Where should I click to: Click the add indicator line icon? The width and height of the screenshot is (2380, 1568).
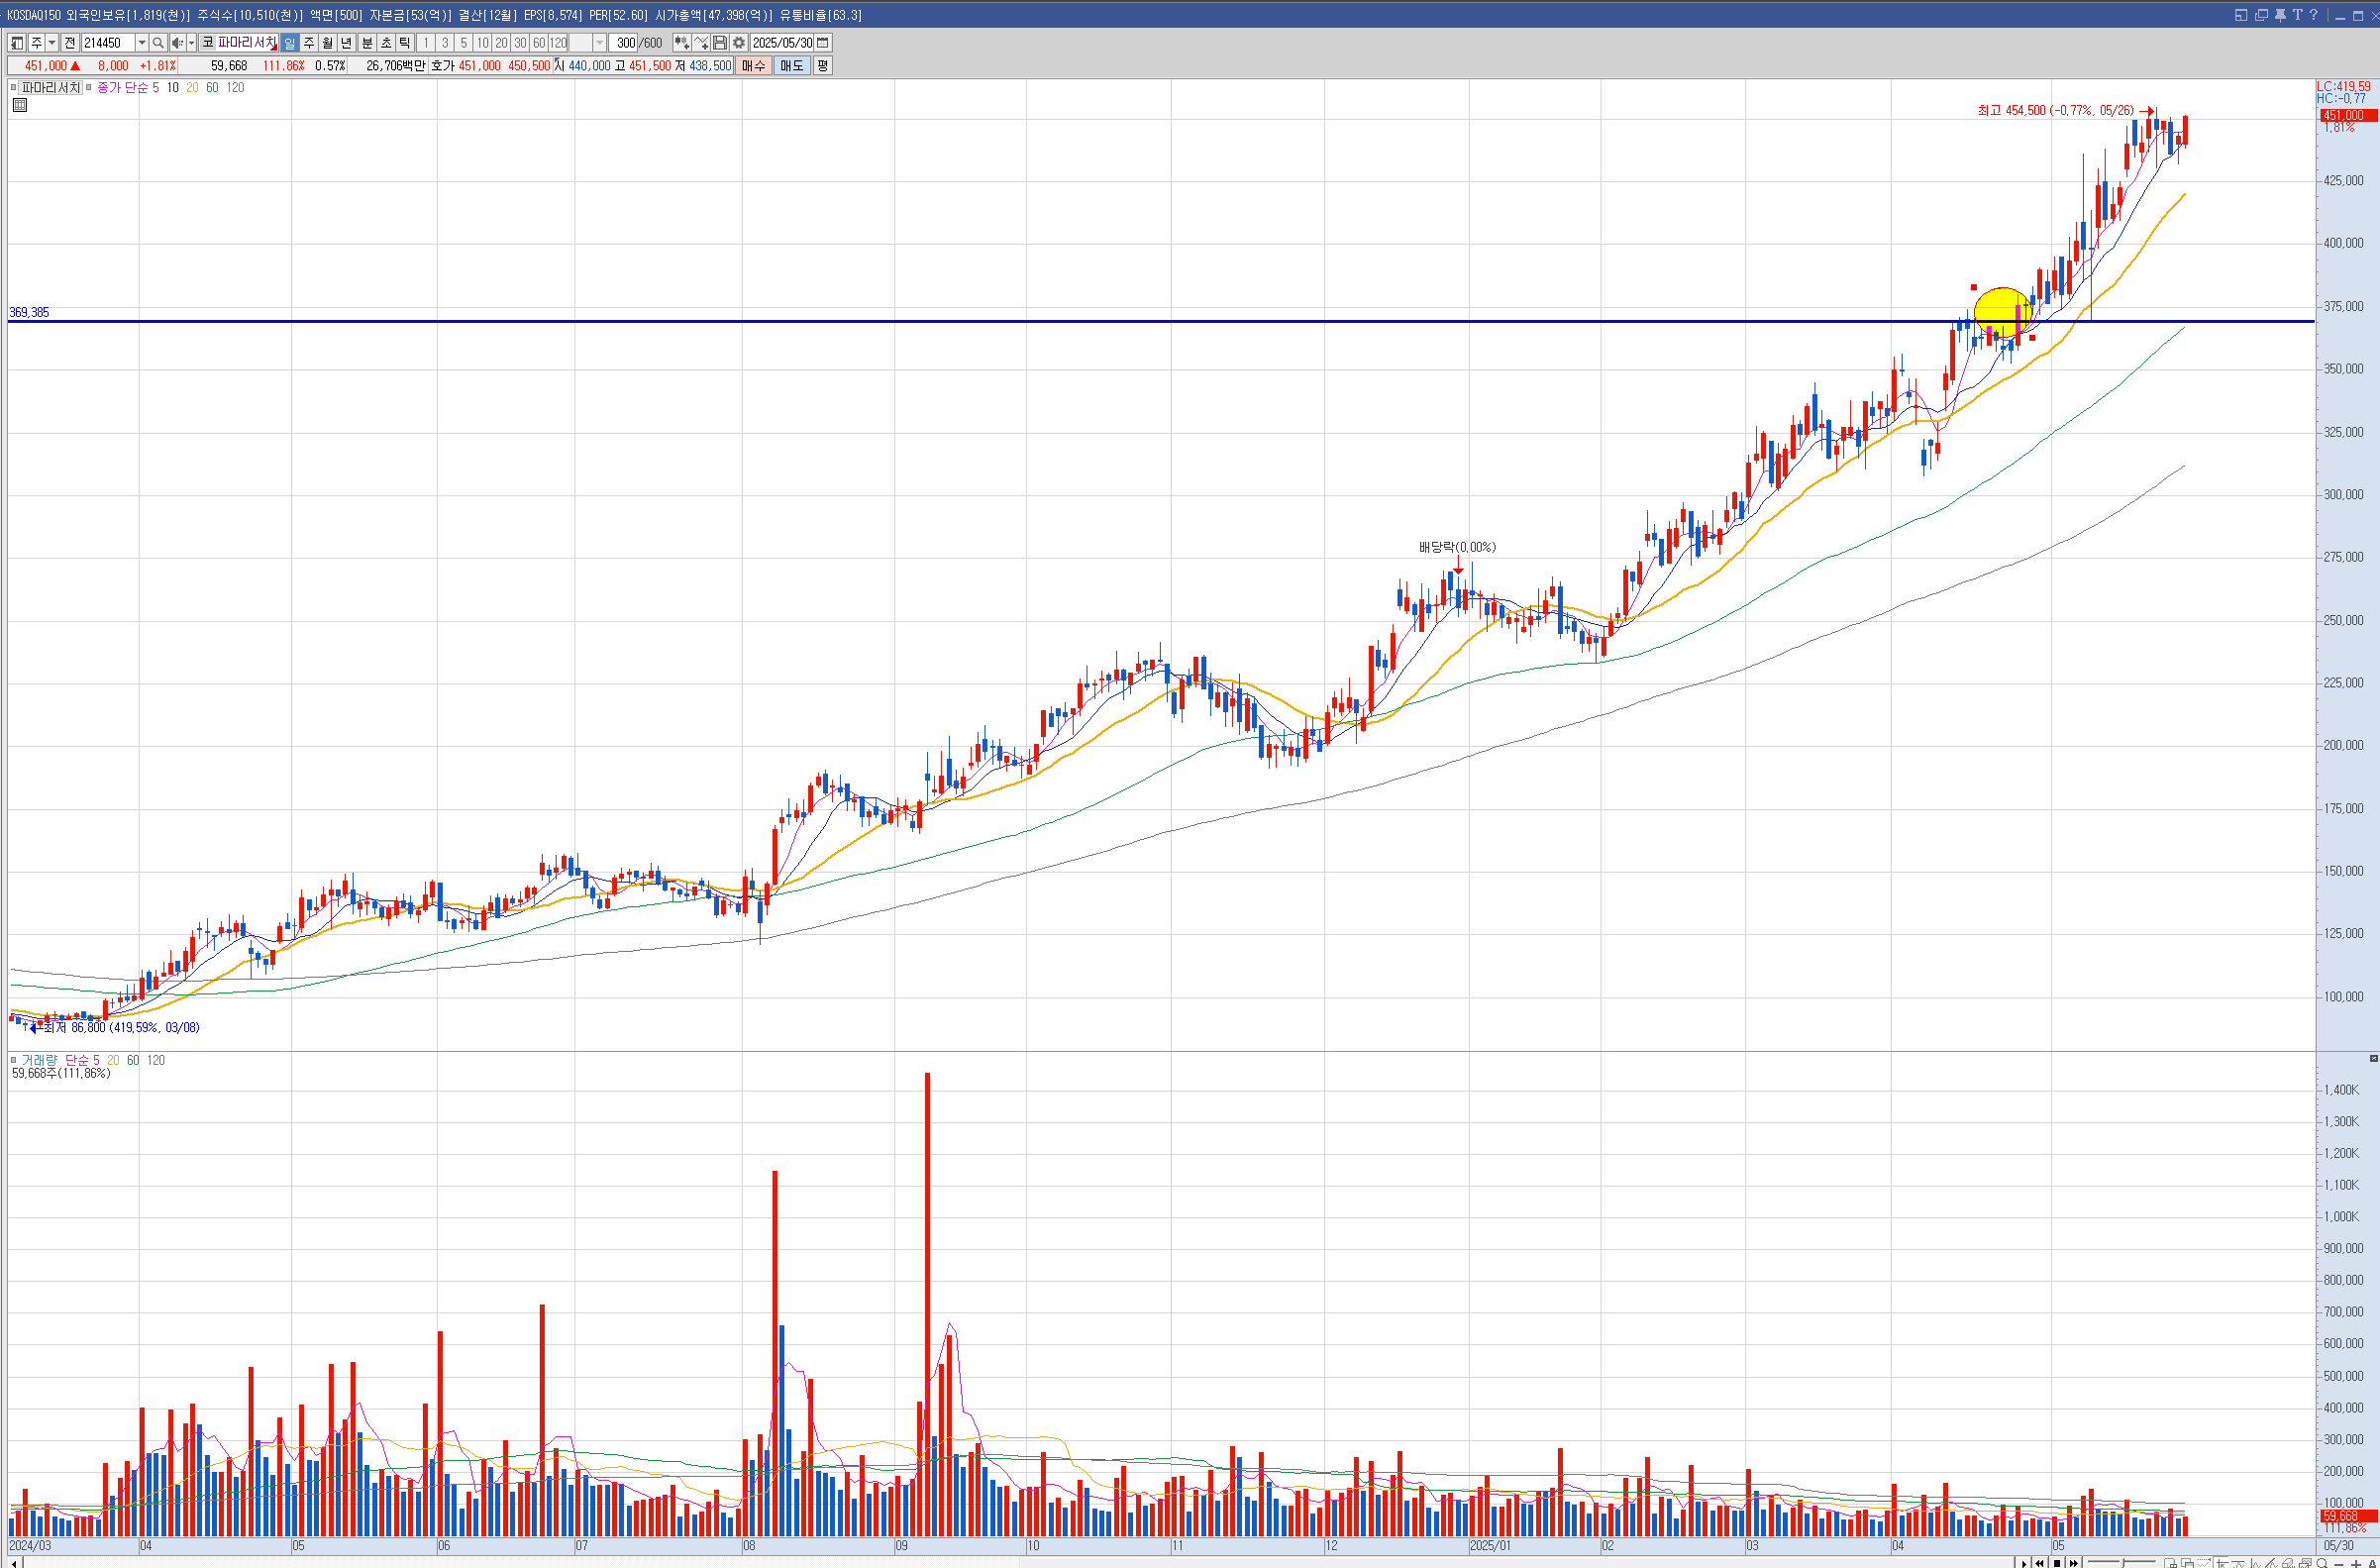coord(701,43)
